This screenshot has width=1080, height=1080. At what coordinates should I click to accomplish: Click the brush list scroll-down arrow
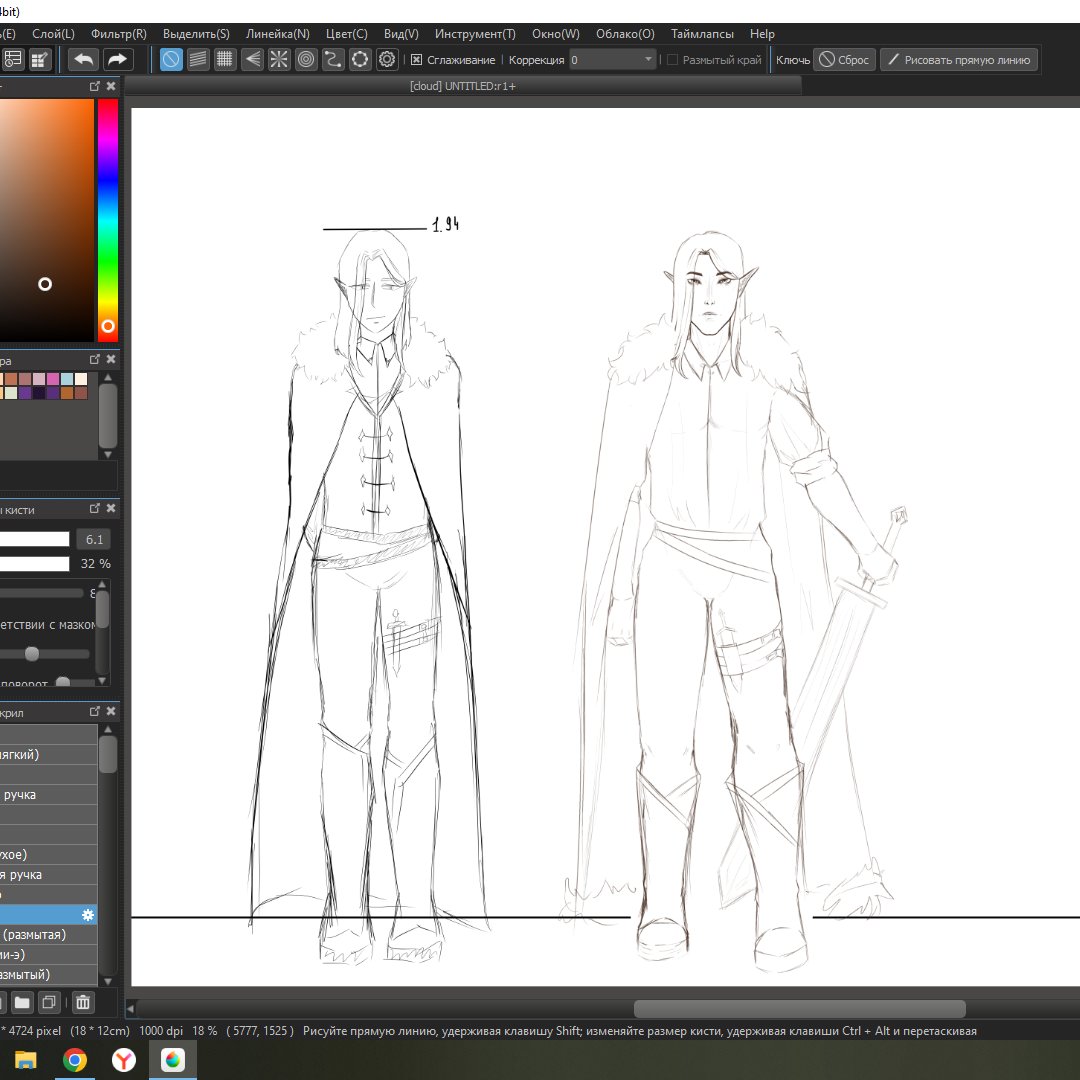tap(107, 982)
